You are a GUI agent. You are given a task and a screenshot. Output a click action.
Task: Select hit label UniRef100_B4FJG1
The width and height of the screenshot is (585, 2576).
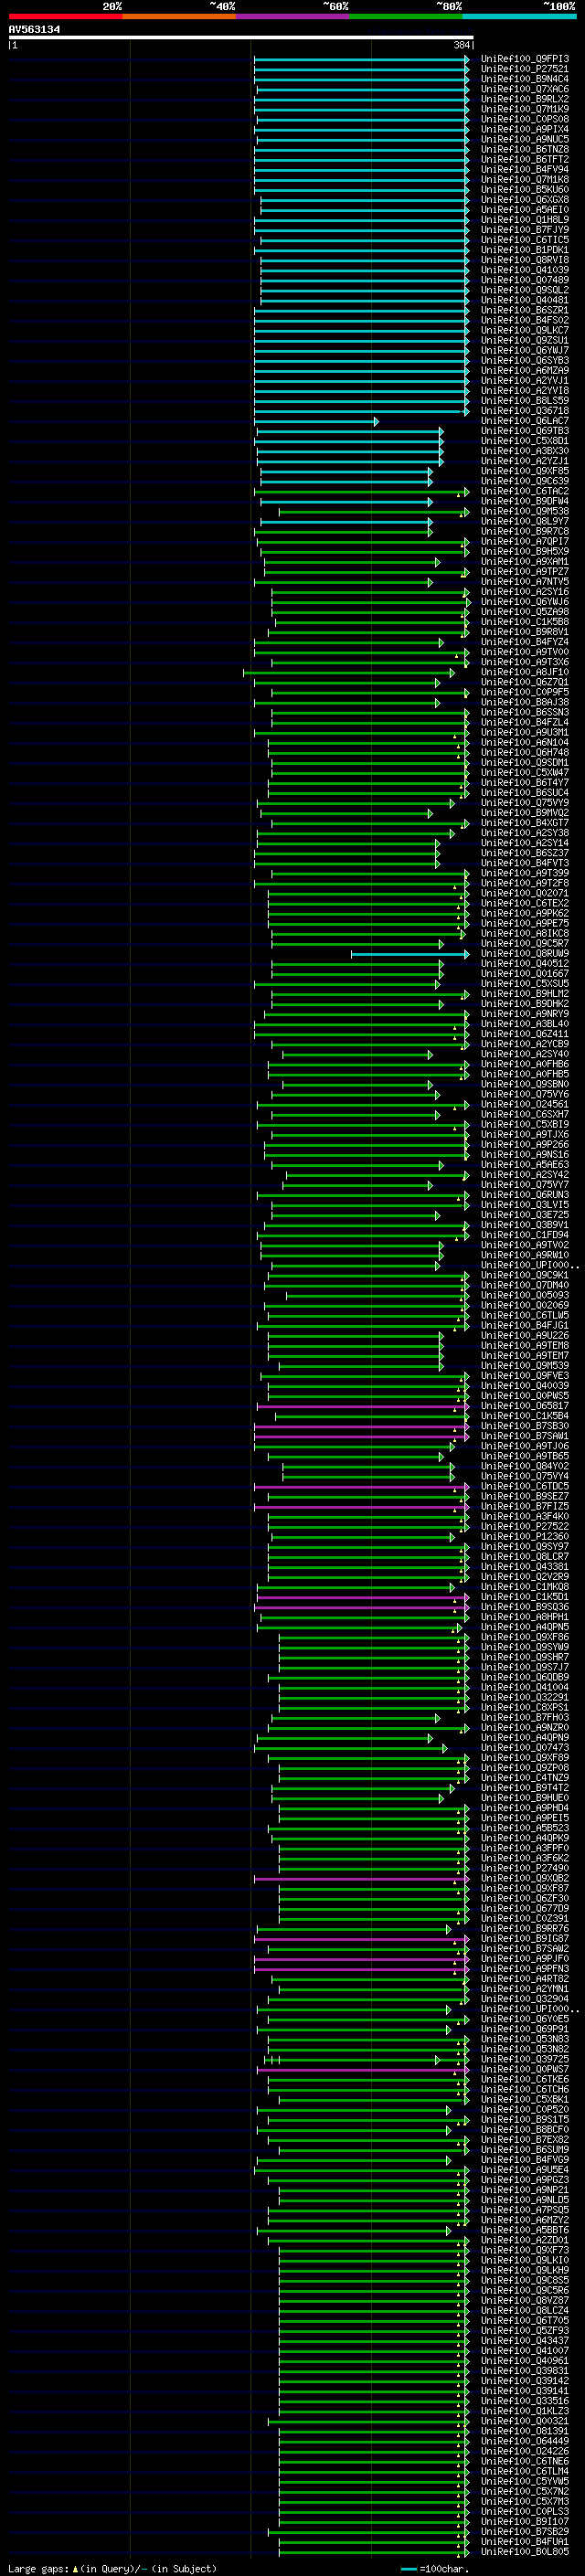tap(525, 1326)
